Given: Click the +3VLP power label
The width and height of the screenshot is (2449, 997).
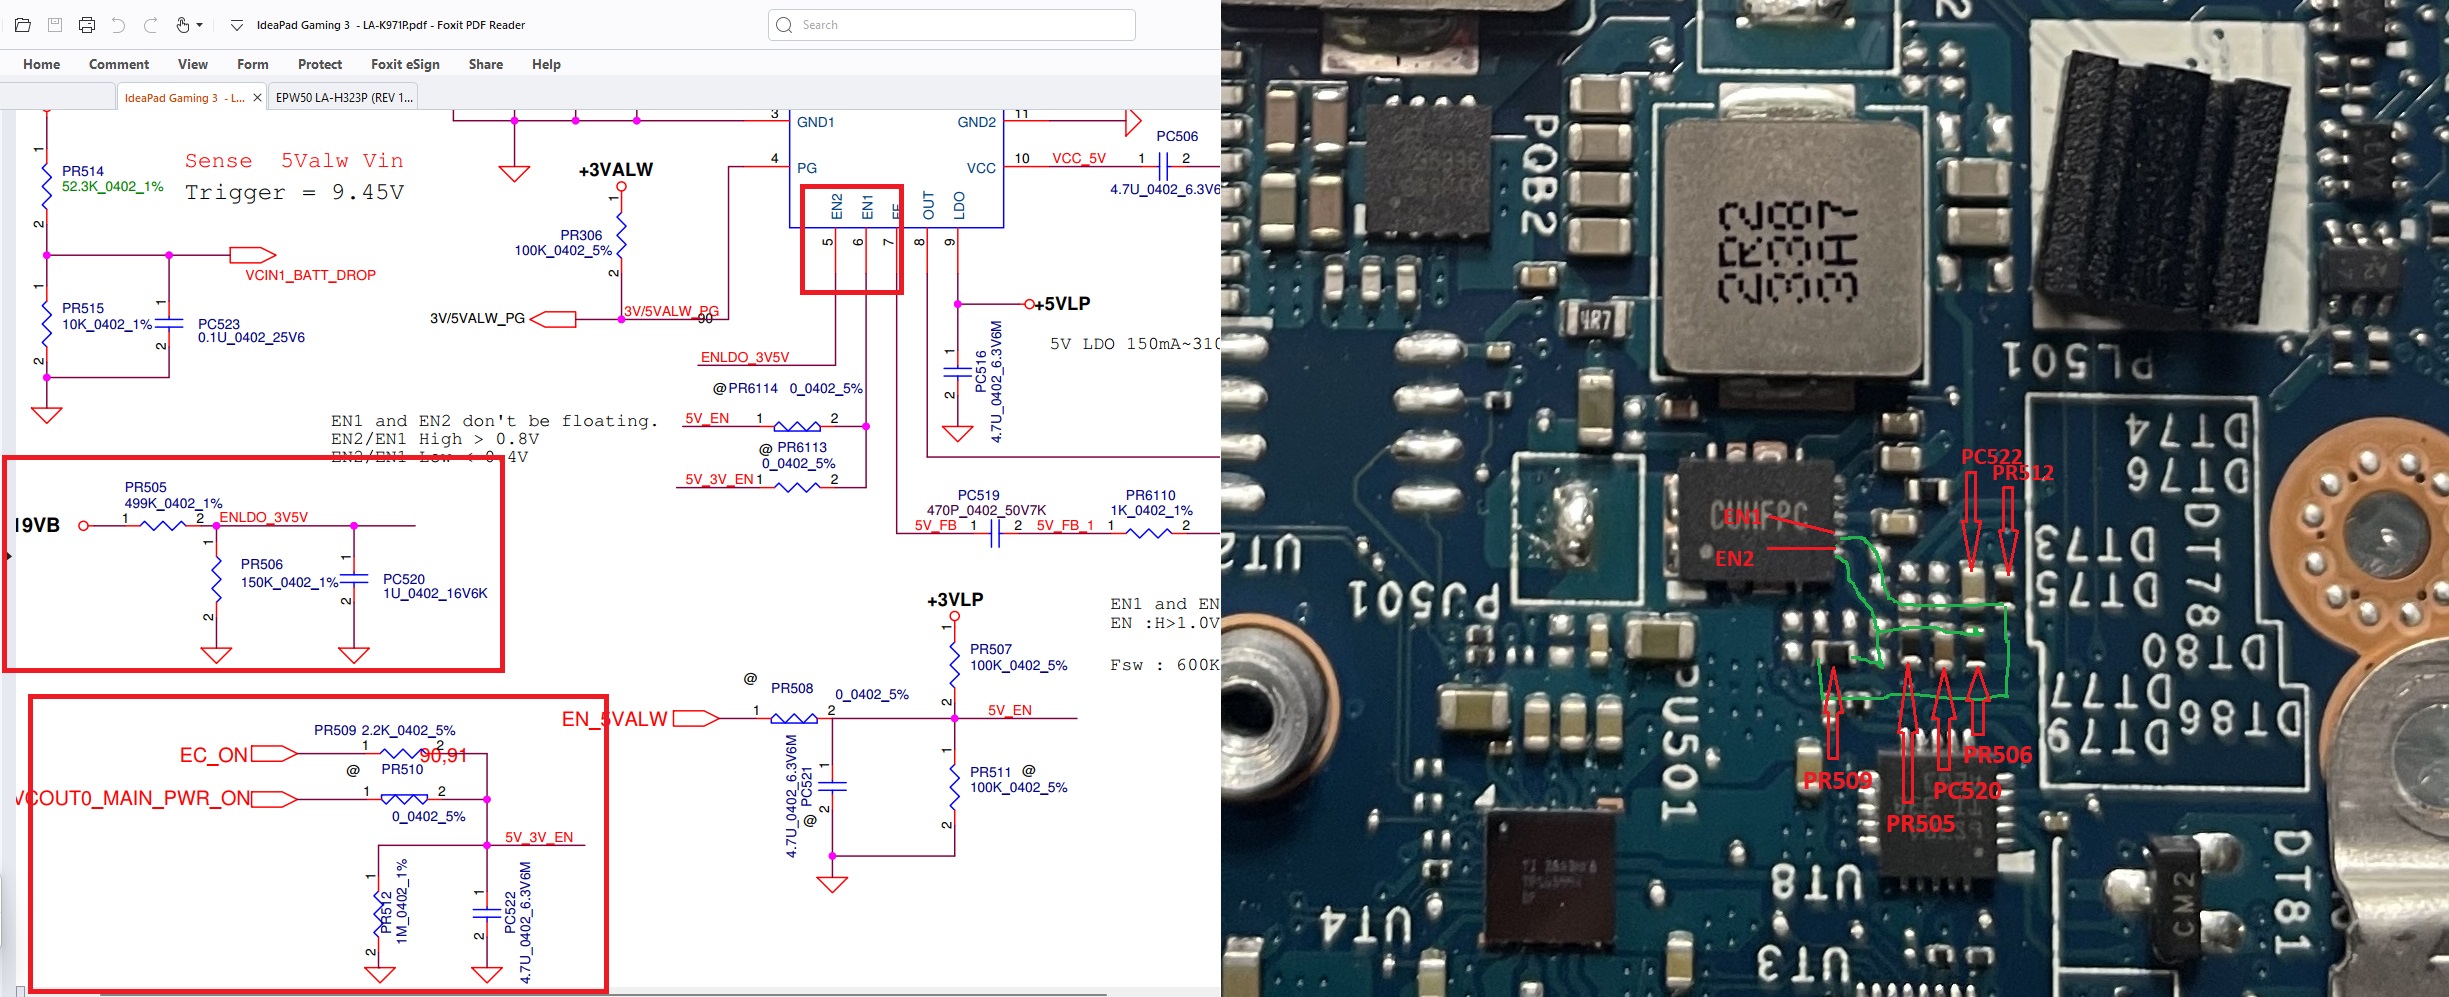Looking at the screenshot, I should pos(955,600).
